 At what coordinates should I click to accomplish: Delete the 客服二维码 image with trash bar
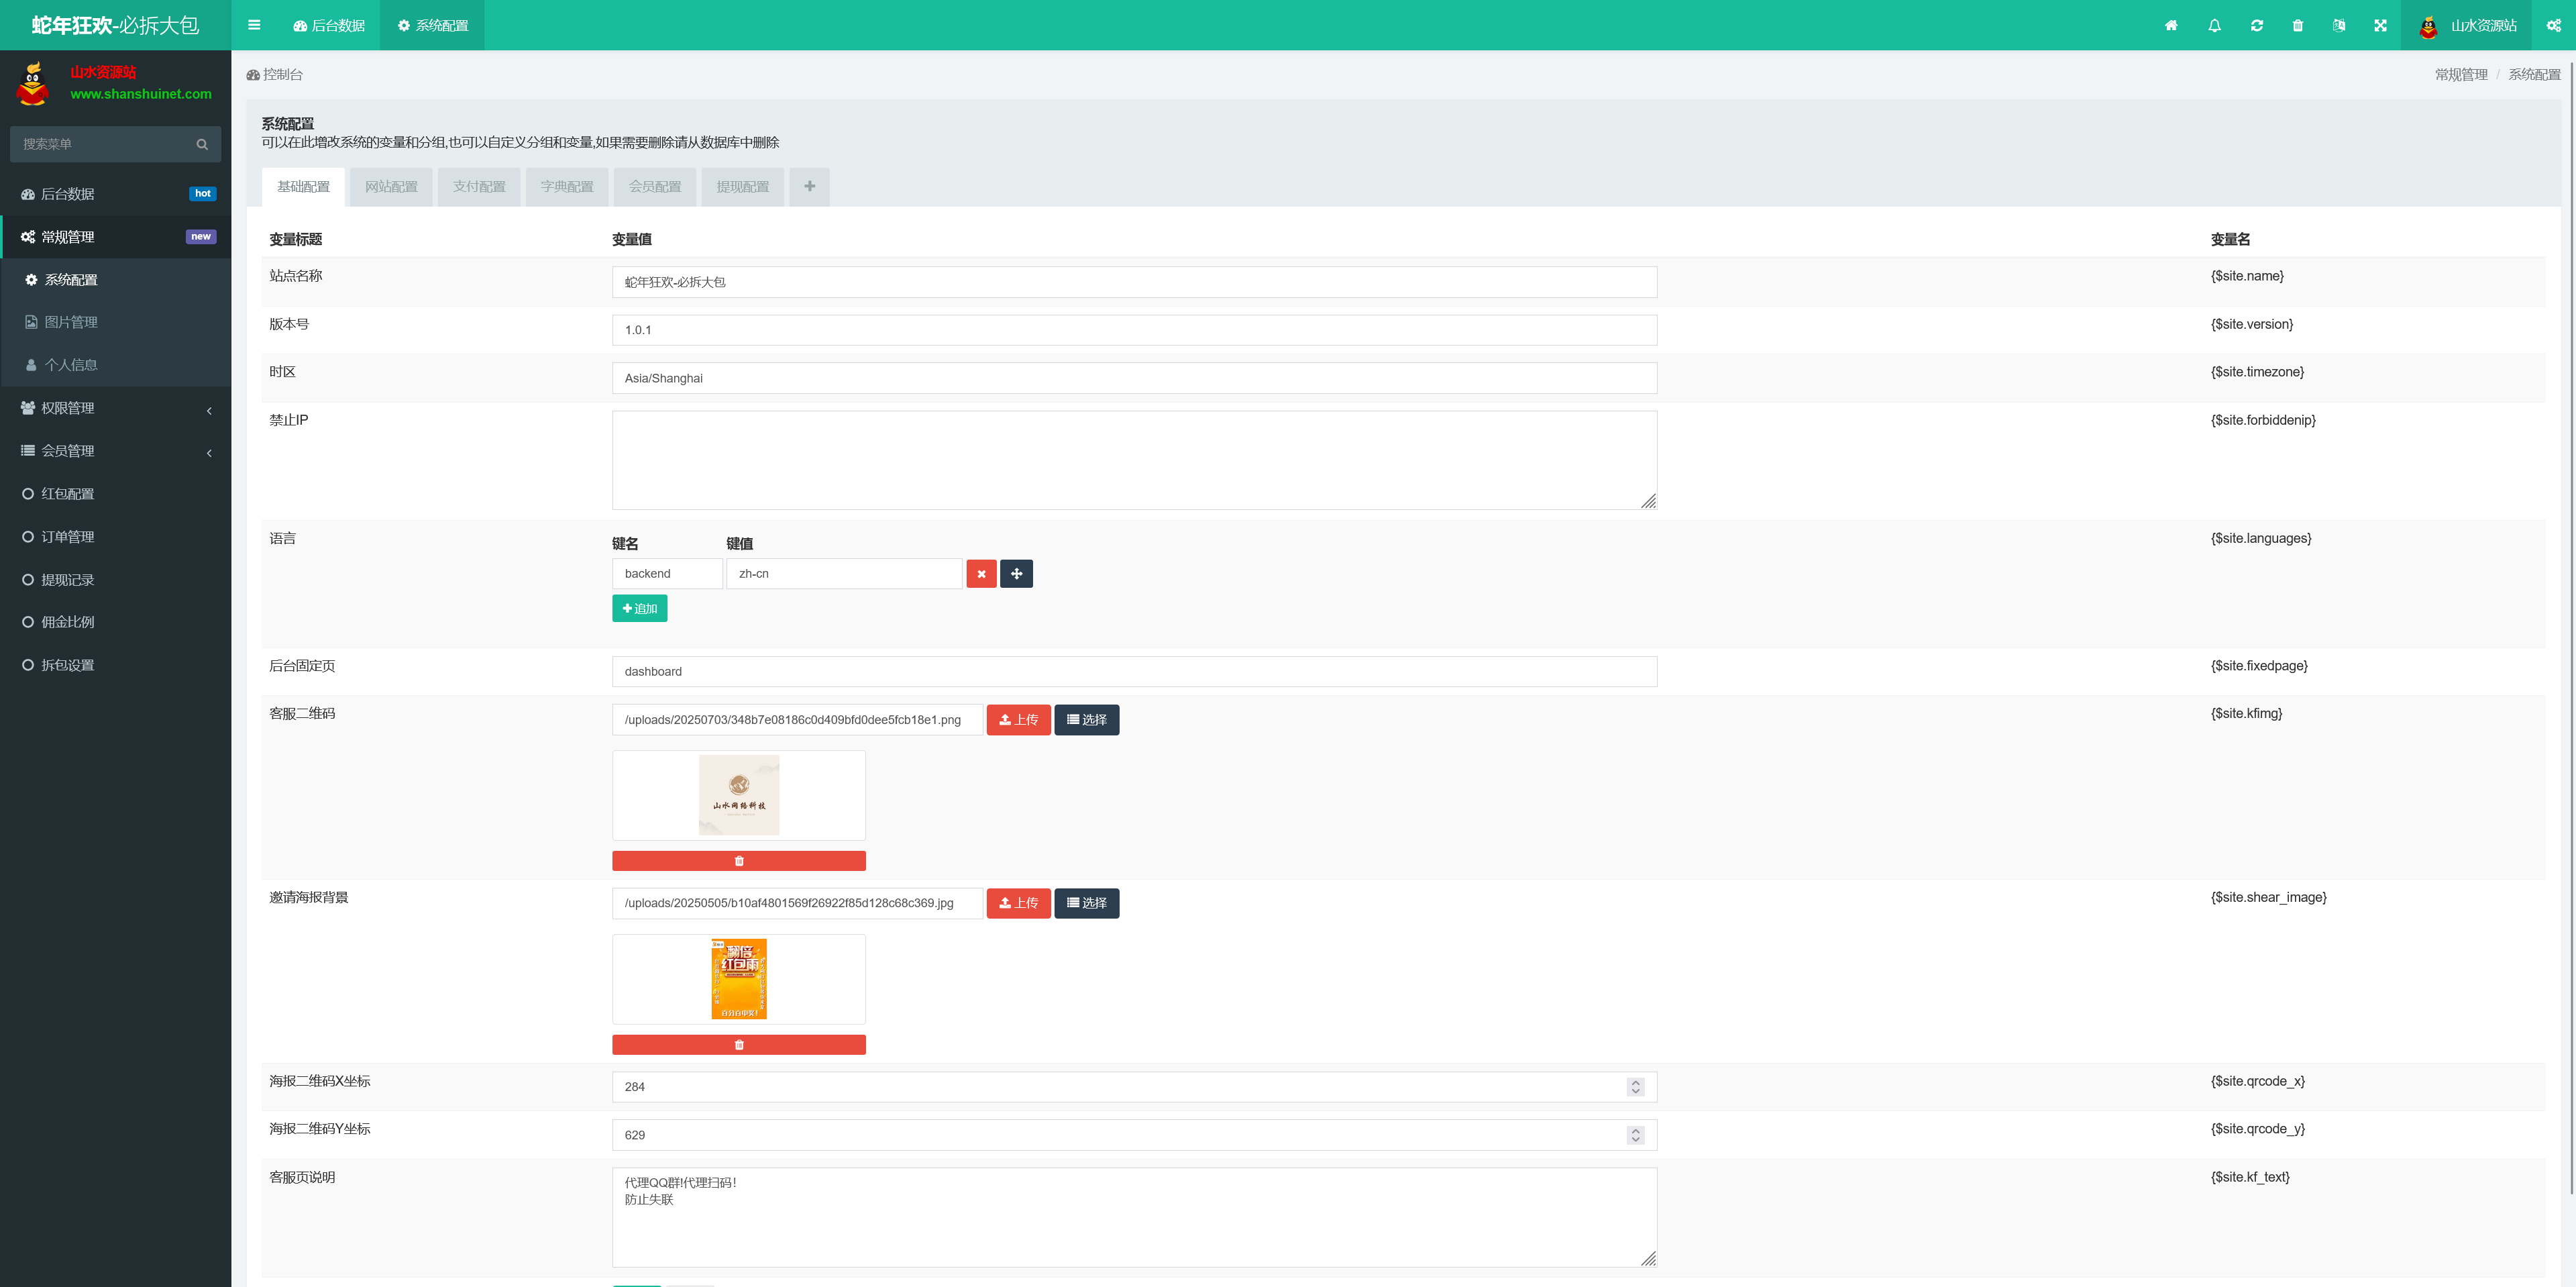pos(738,861)
